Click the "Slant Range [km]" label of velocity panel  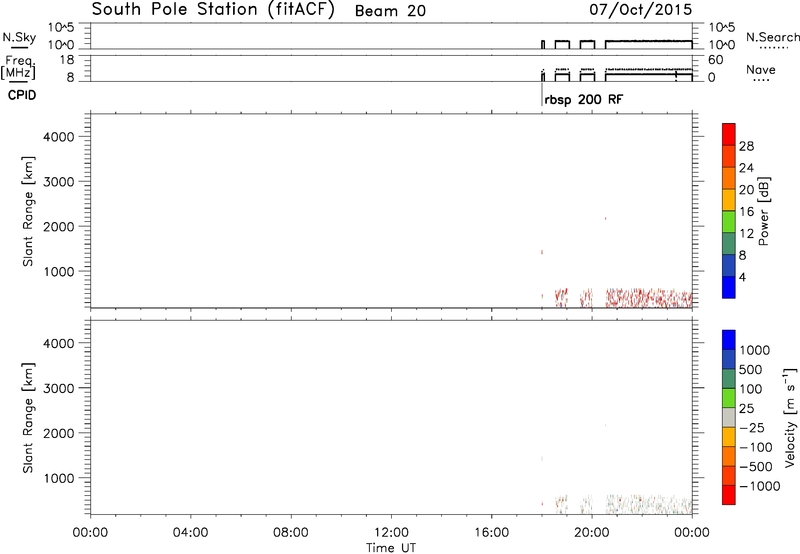click(x=28, y=418)
